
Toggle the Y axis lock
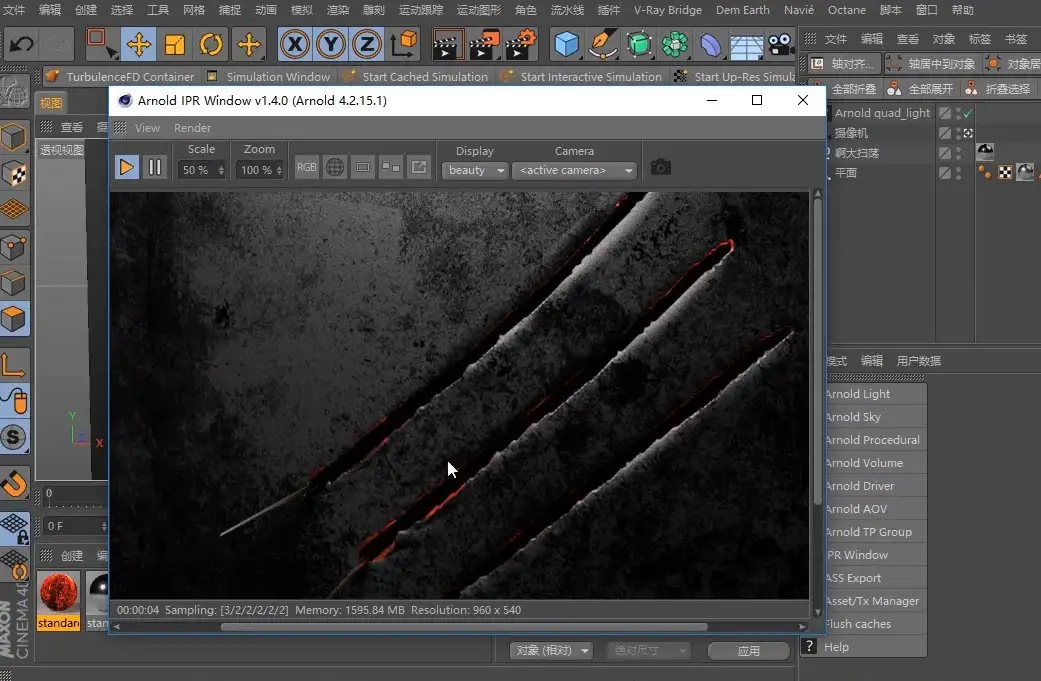pyautogui.click(x=331, y=44)
